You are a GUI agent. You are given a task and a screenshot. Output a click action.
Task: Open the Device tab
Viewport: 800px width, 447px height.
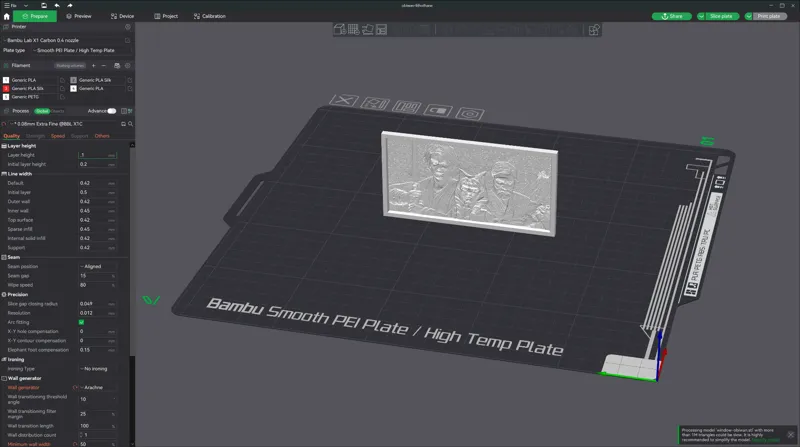pos(122,16)
